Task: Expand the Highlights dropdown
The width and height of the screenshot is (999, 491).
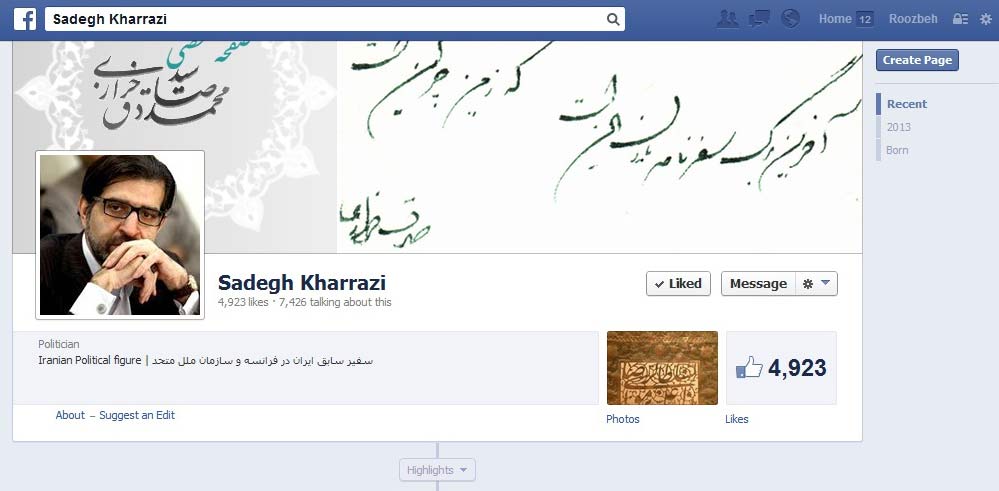Action: pos(437,470)
